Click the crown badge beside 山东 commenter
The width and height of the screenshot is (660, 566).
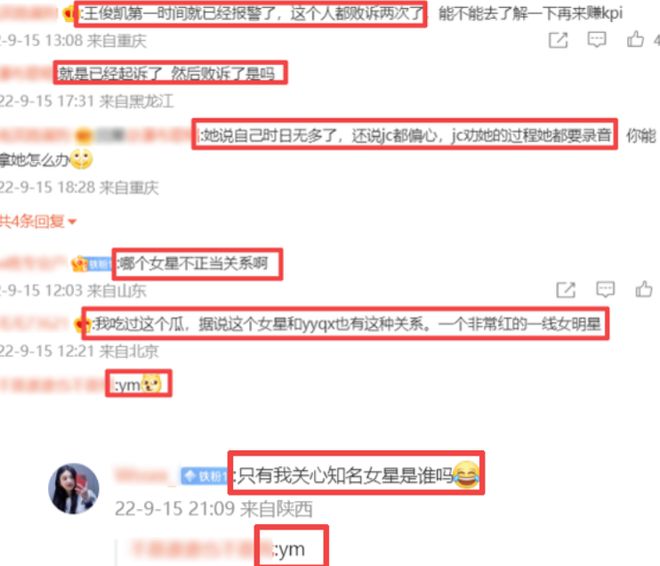click(79, 264)
